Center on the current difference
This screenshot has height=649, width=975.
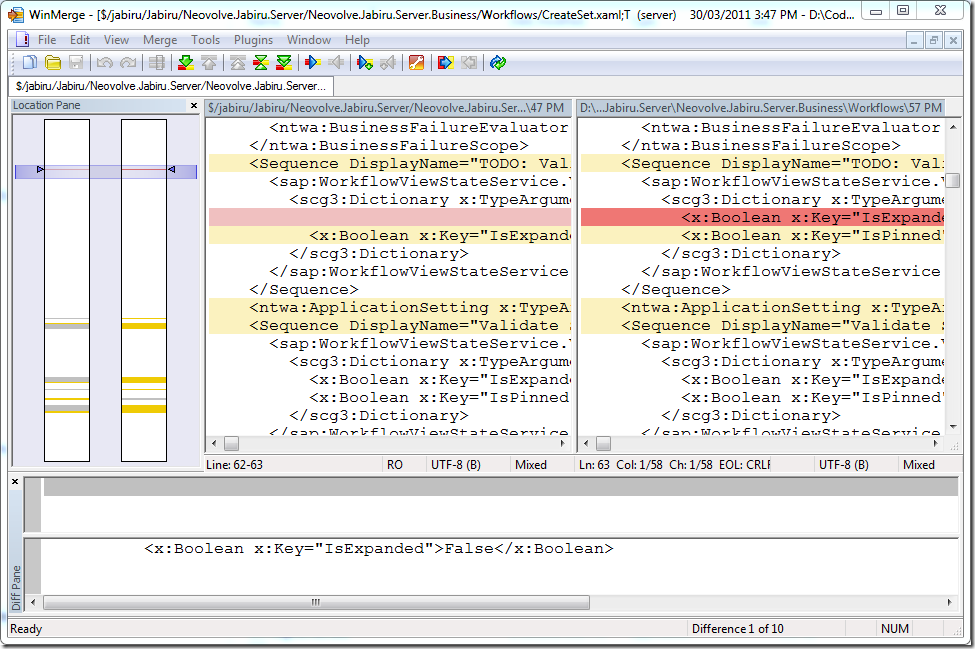pos(261,63)
